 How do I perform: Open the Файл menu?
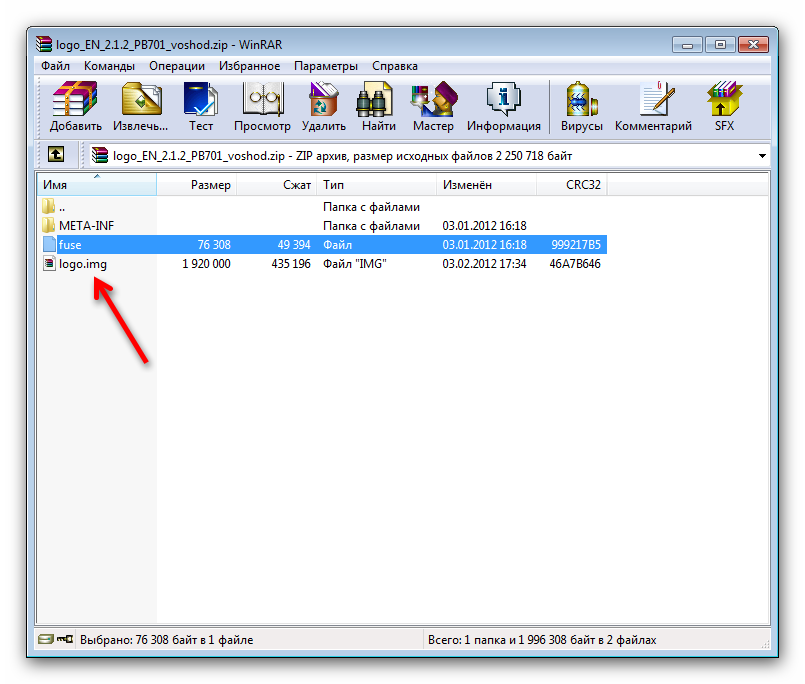(55, 66)
